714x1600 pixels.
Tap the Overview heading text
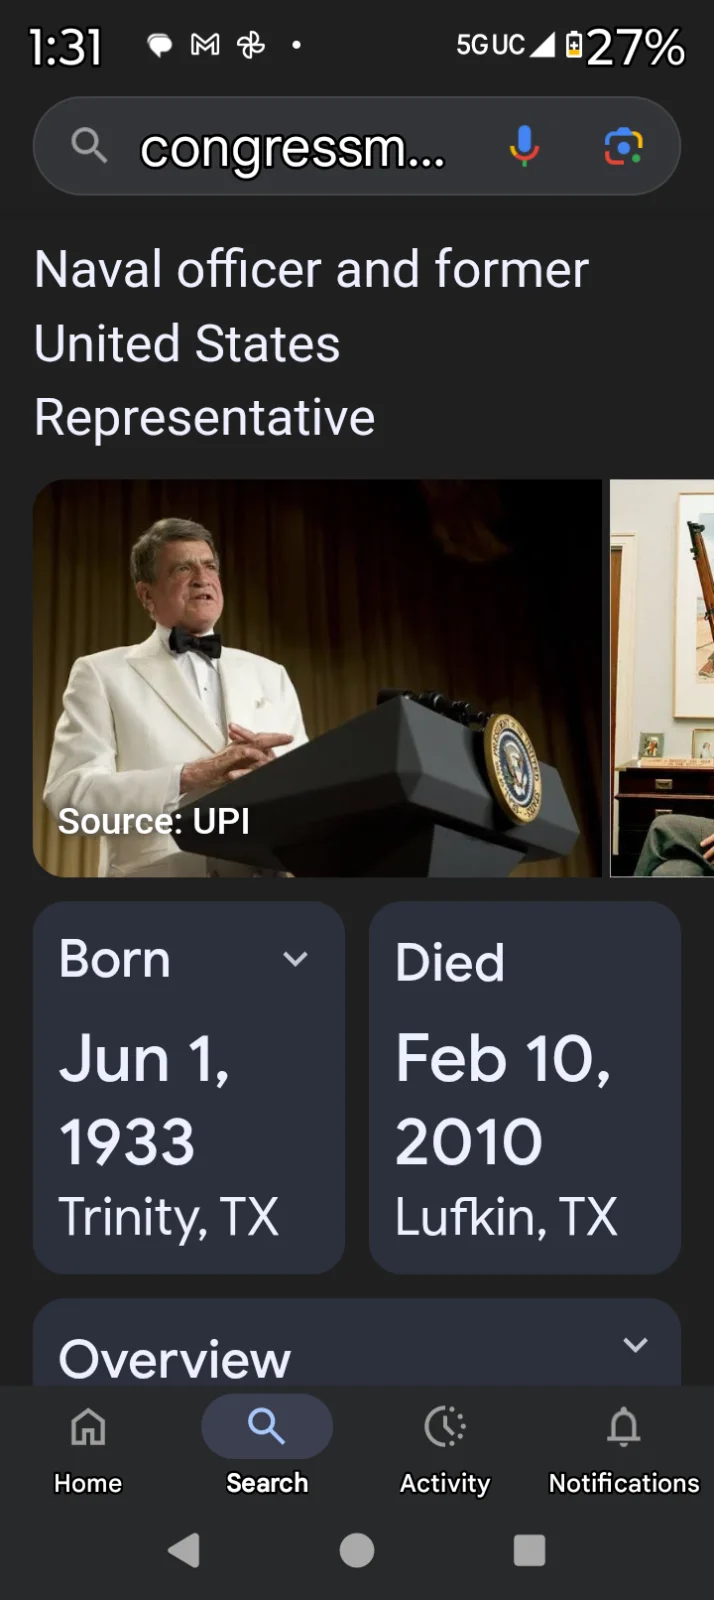(175, 1359)
